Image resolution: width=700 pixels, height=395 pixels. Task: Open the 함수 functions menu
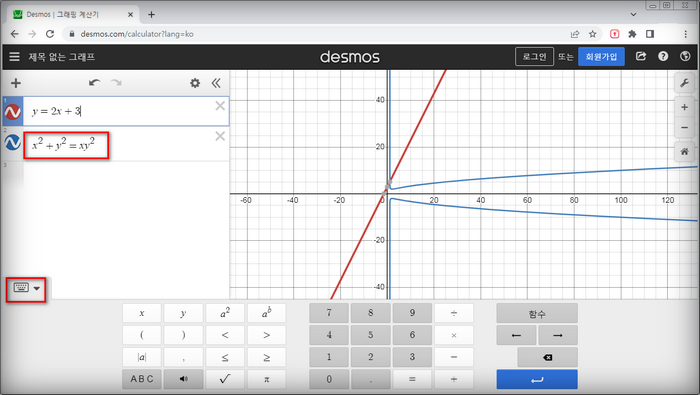(537, 313)
